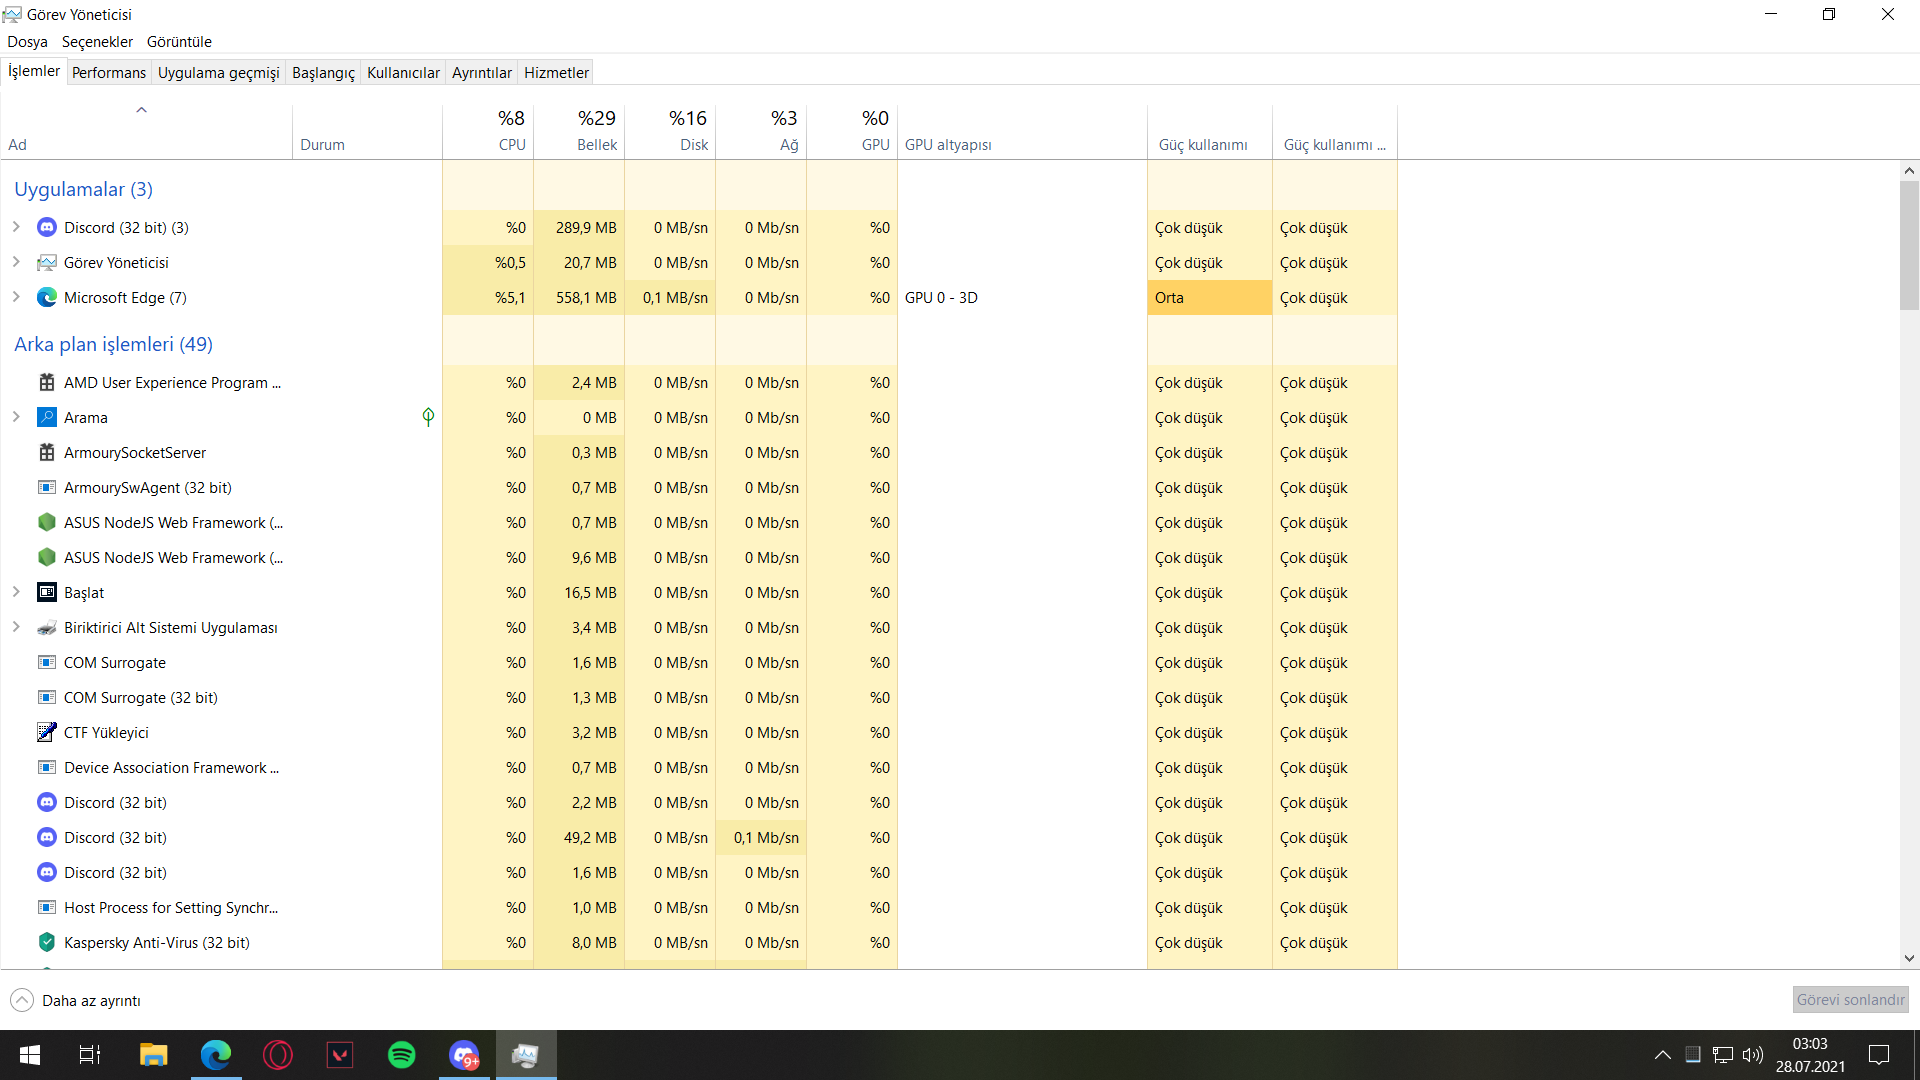The height and width of the screenshot is (1080, 1920).
Task: Click the Arama search process icon
Action: tap(46, 418)
